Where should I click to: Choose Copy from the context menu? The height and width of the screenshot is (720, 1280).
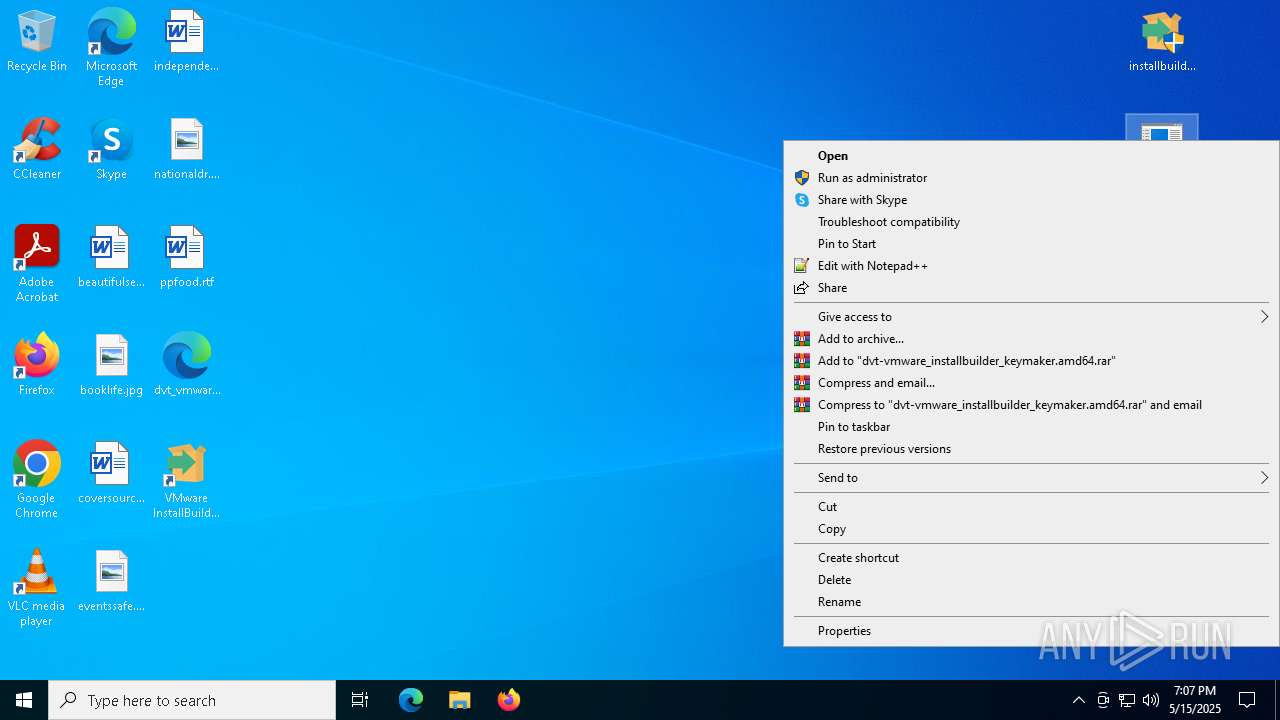tap(1031, 529)
